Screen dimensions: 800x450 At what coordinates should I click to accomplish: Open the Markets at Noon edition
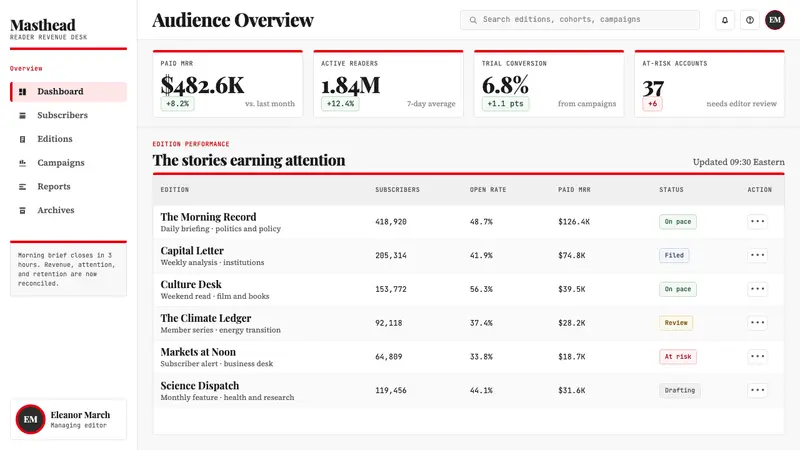[198, 352]
